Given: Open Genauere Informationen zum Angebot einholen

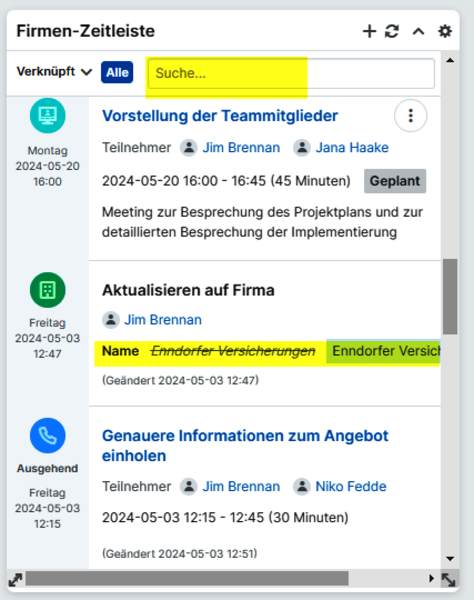Looking at the screenshot, I should (245, 446).
